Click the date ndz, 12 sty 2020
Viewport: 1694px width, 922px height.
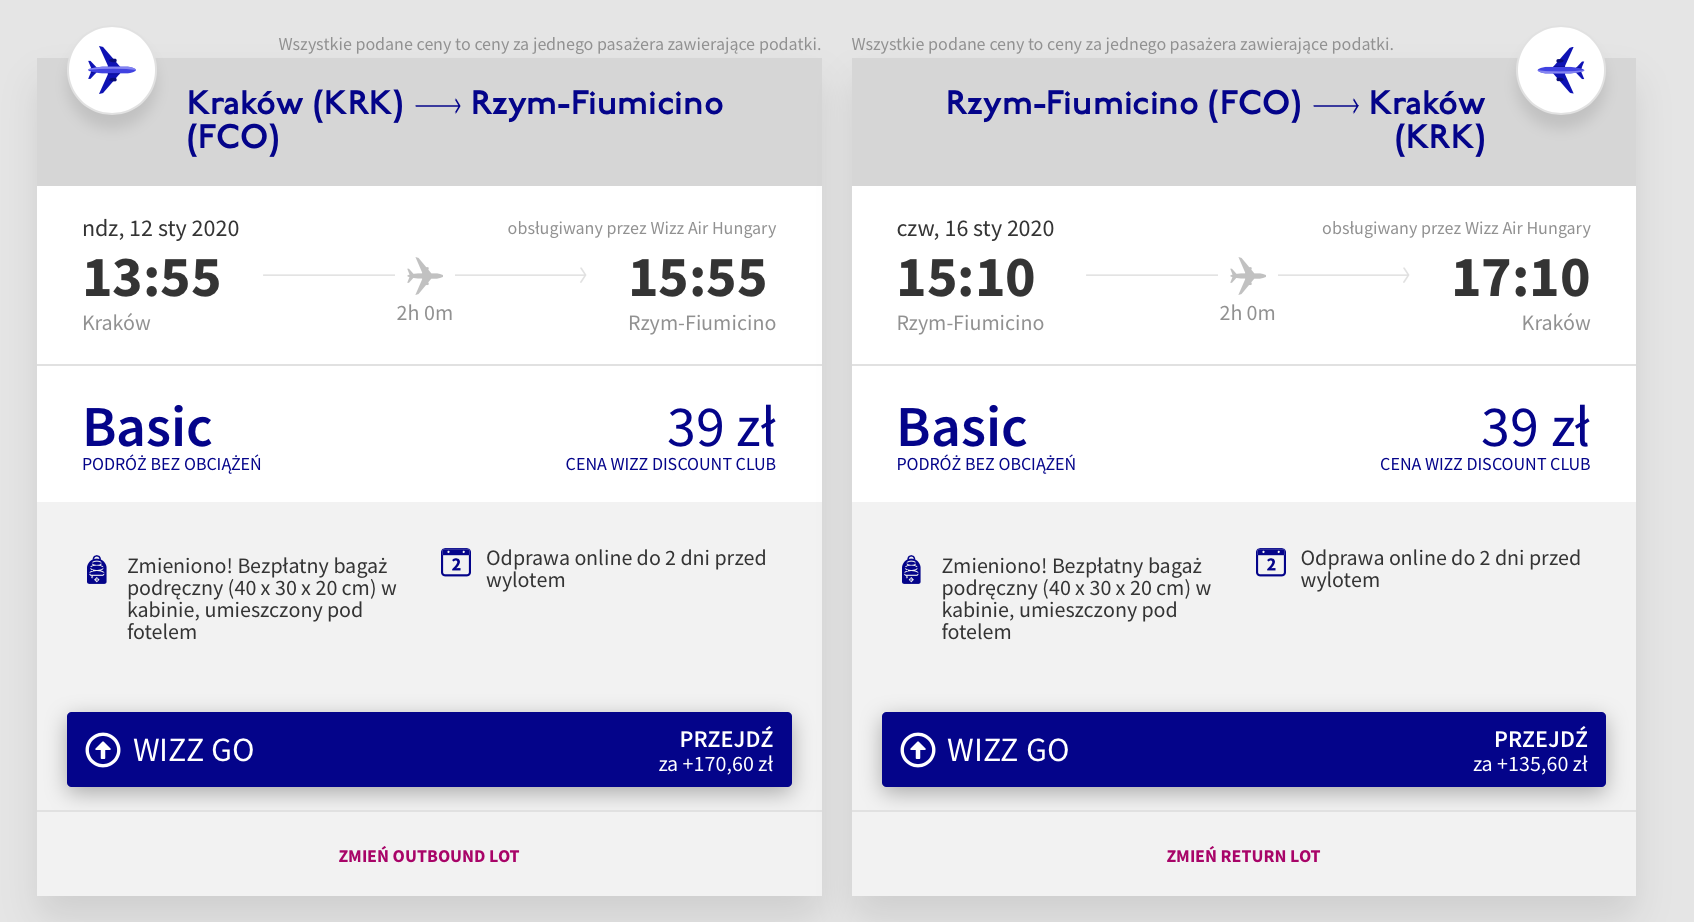coord(161,229)
